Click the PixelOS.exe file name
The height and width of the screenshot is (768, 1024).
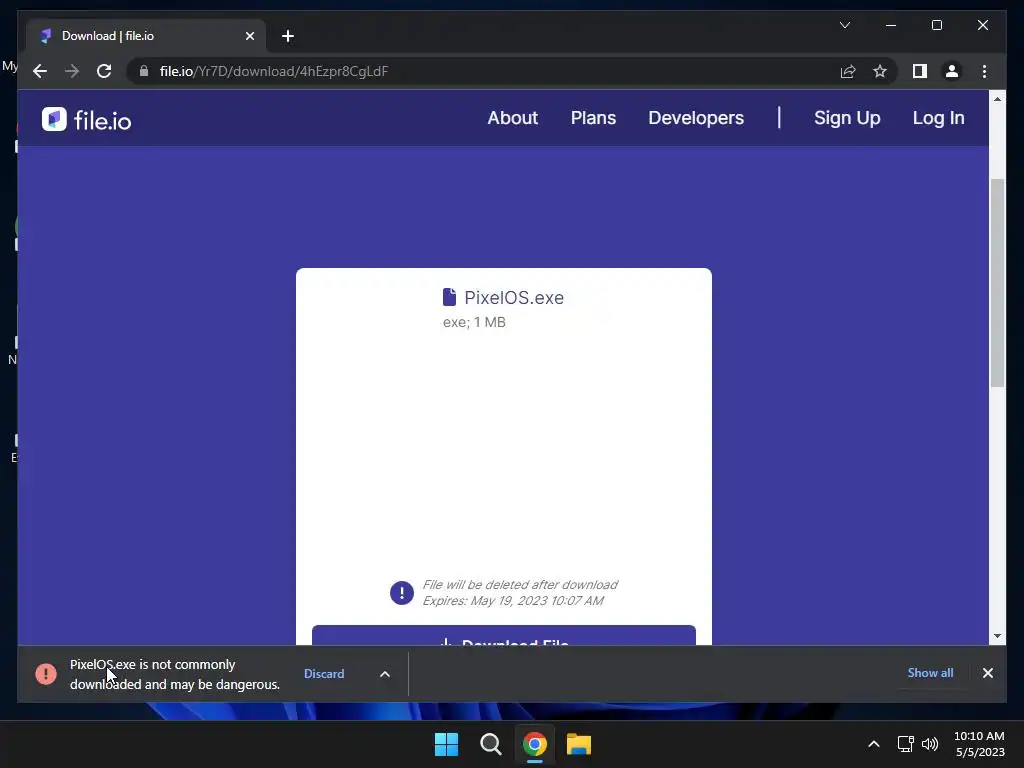tap(514, 298)
